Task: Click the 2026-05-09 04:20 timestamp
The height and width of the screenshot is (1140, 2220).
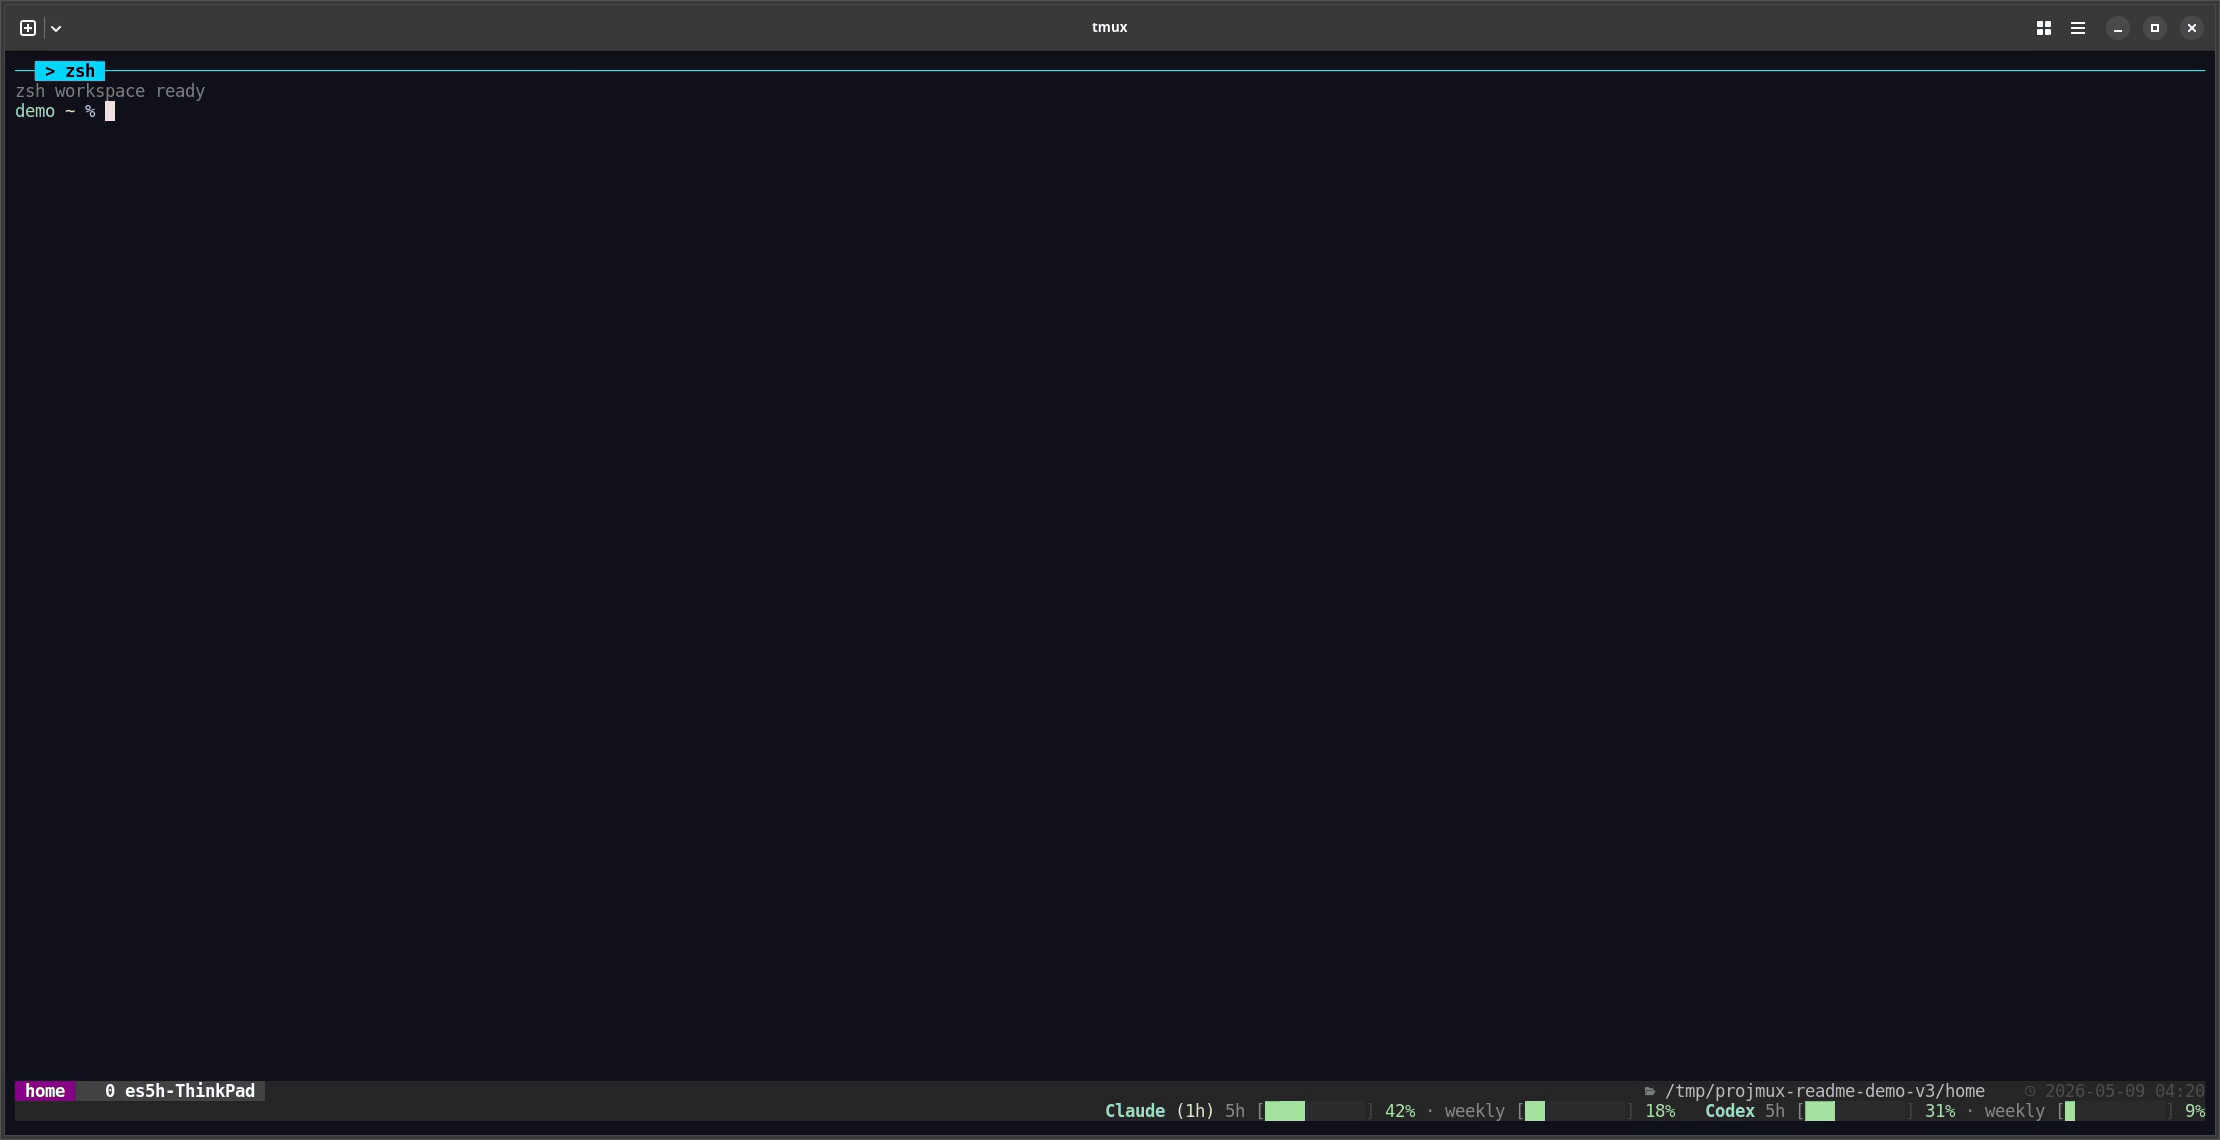Action: point(2125,1091)
